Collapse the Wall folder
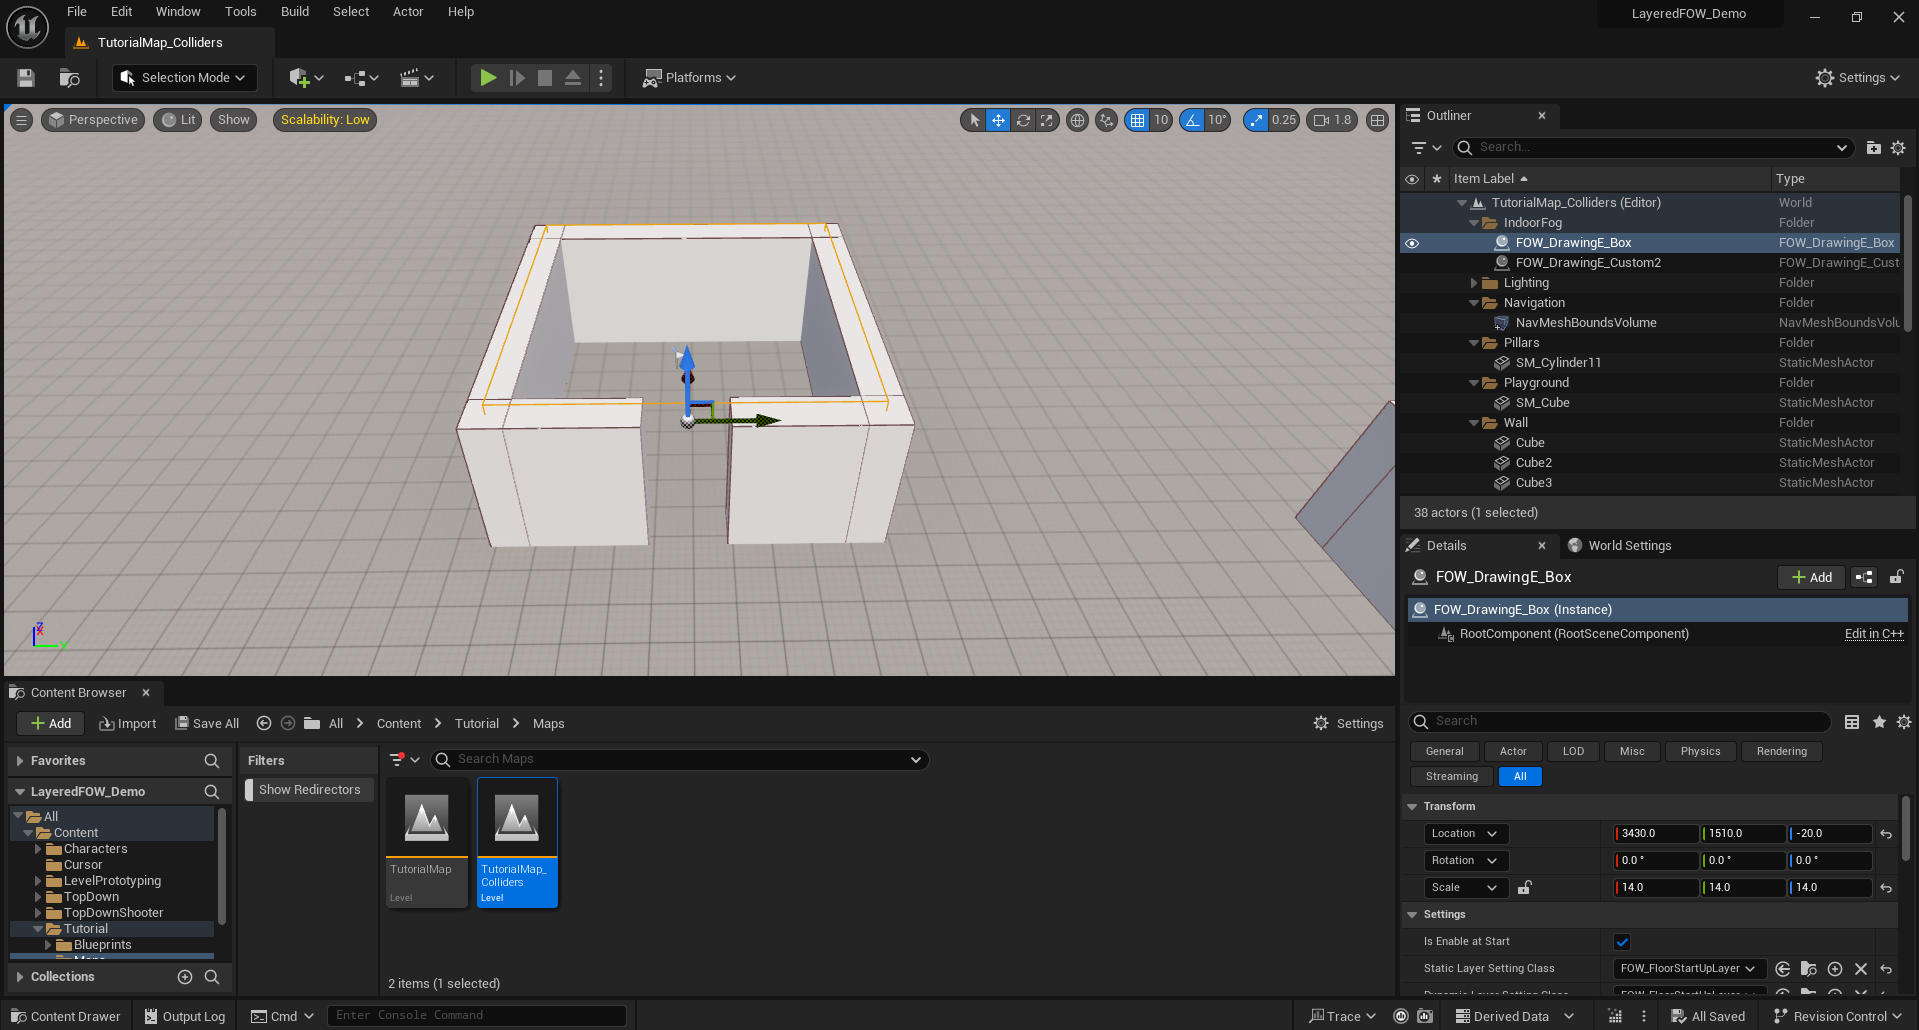The image size is (1919, 1030). pyautogui.click(x=1473, y=423)
